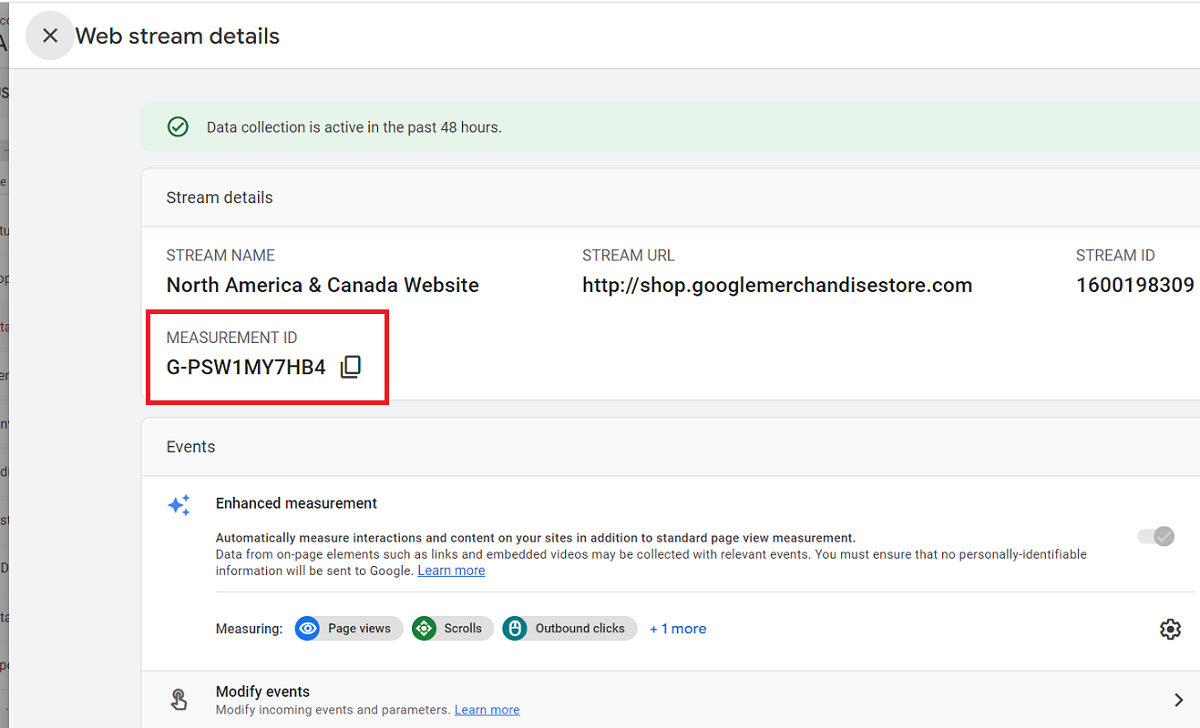Open Enhanced measurement Learn more link
The height and width of the screenshot is (728, 1200).
(451, 570)
